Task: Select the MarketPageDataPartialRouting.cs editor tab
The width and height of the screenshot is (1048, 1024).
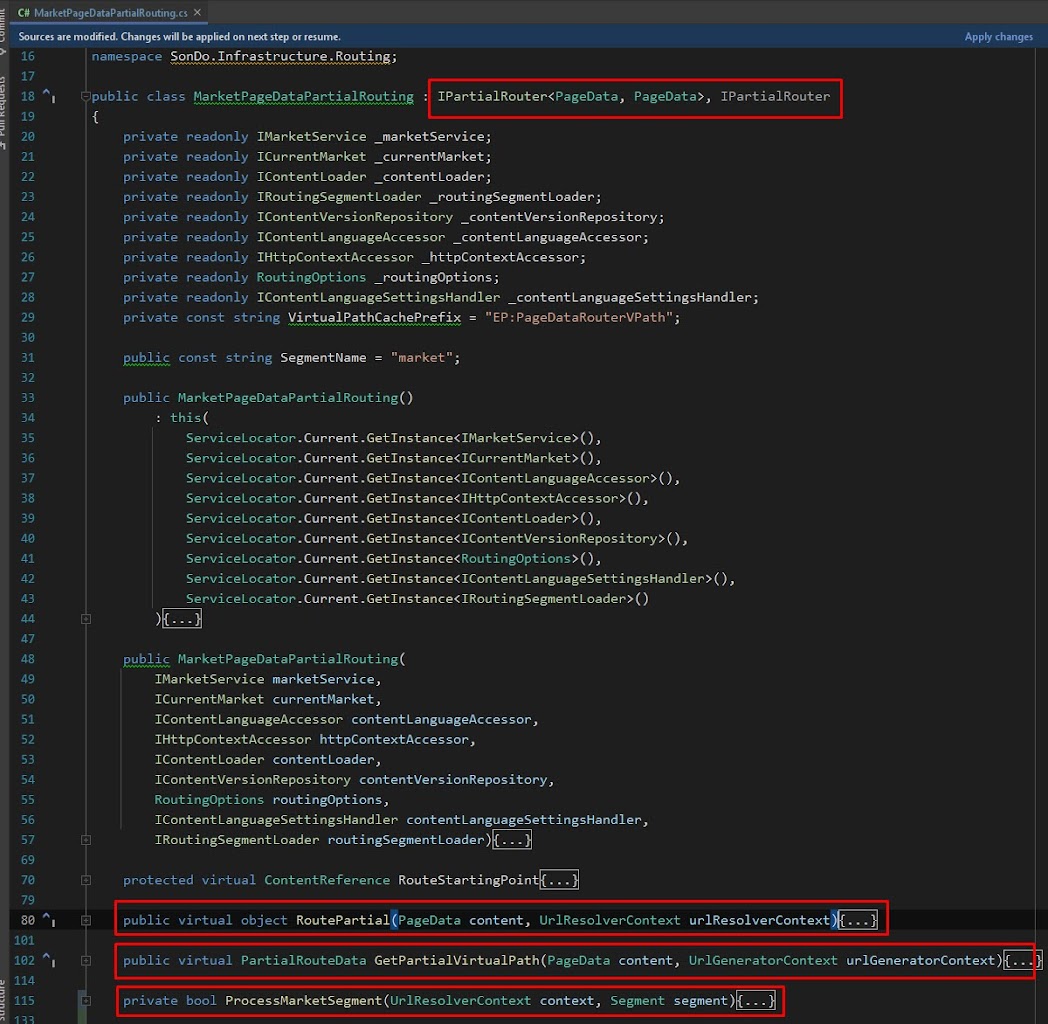Action: [110, 12]
